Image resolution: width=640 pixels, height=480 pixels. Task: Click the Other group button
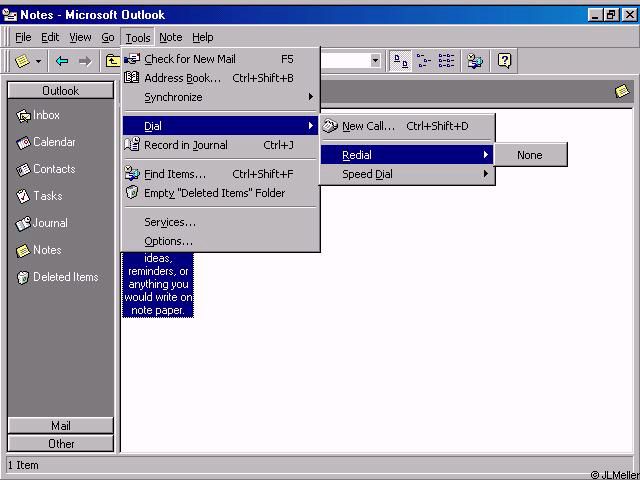pos(61,443)
